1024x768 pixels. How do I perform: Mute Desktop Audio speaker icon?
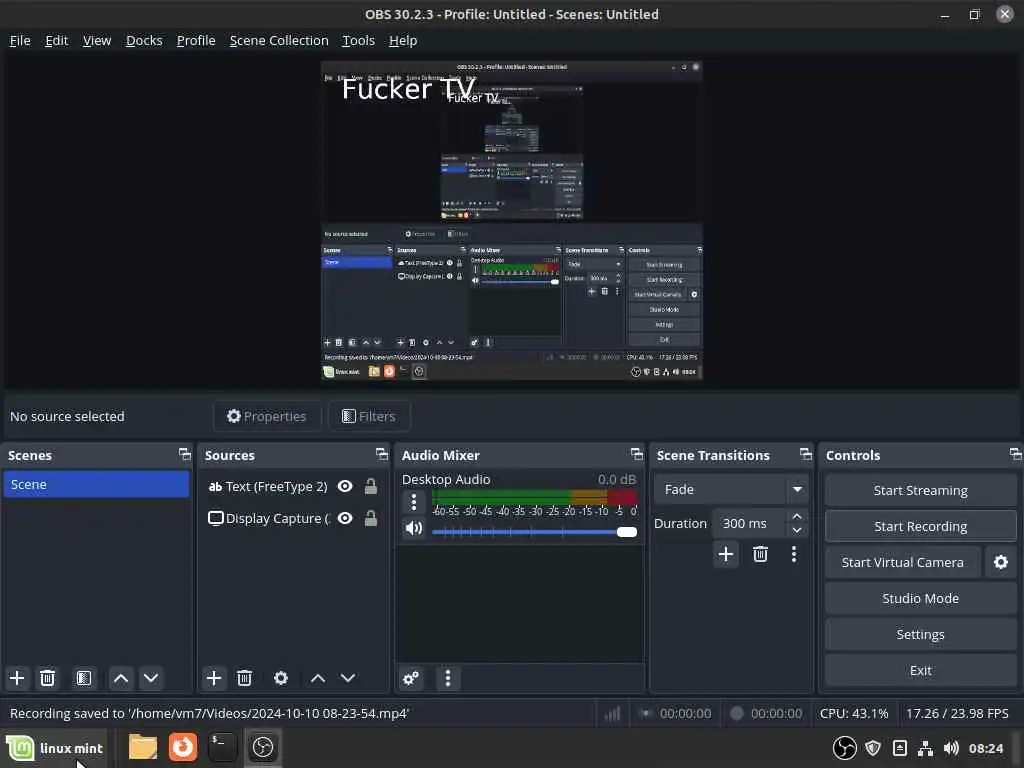point(413,528)
